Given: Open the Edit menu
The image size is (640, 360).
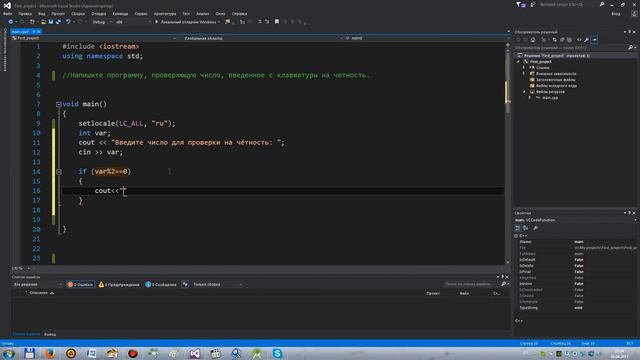Looking at the screenshot, I should coord(25,13).
